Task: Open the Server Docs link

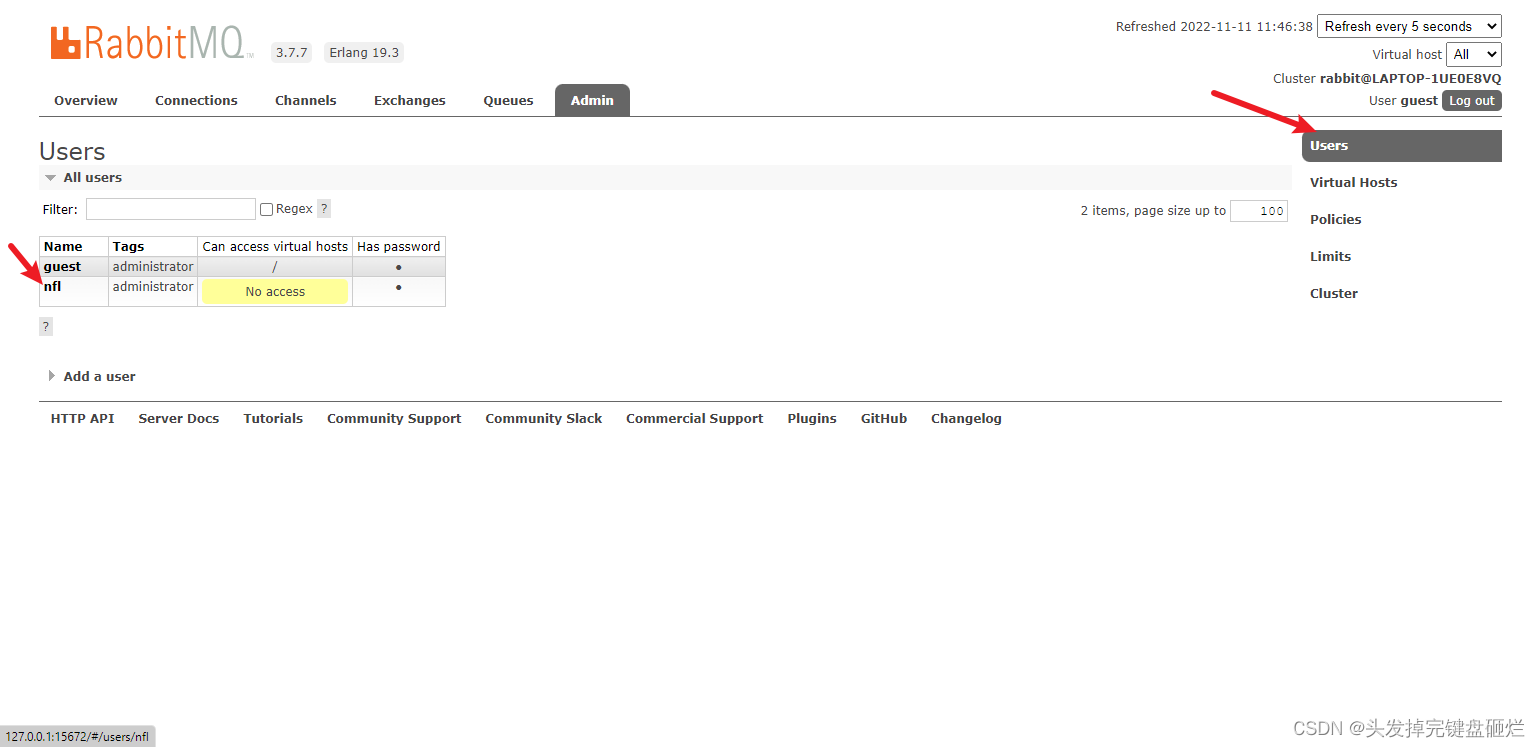Action: click(x=179, y=419)
